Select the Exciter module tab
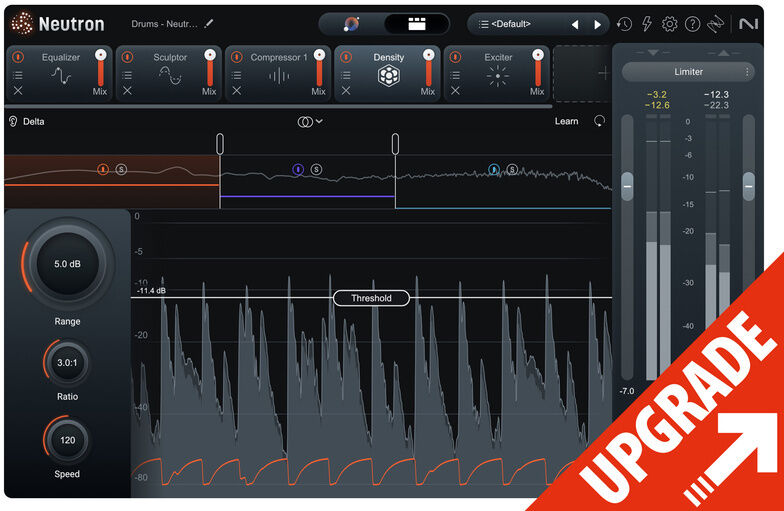 tap(496, 74)
